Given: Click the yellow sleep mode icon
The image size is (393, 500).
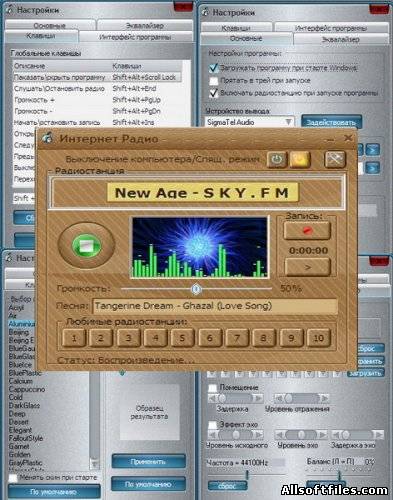Looking at the screenshot, I should (x=300, y=160).
